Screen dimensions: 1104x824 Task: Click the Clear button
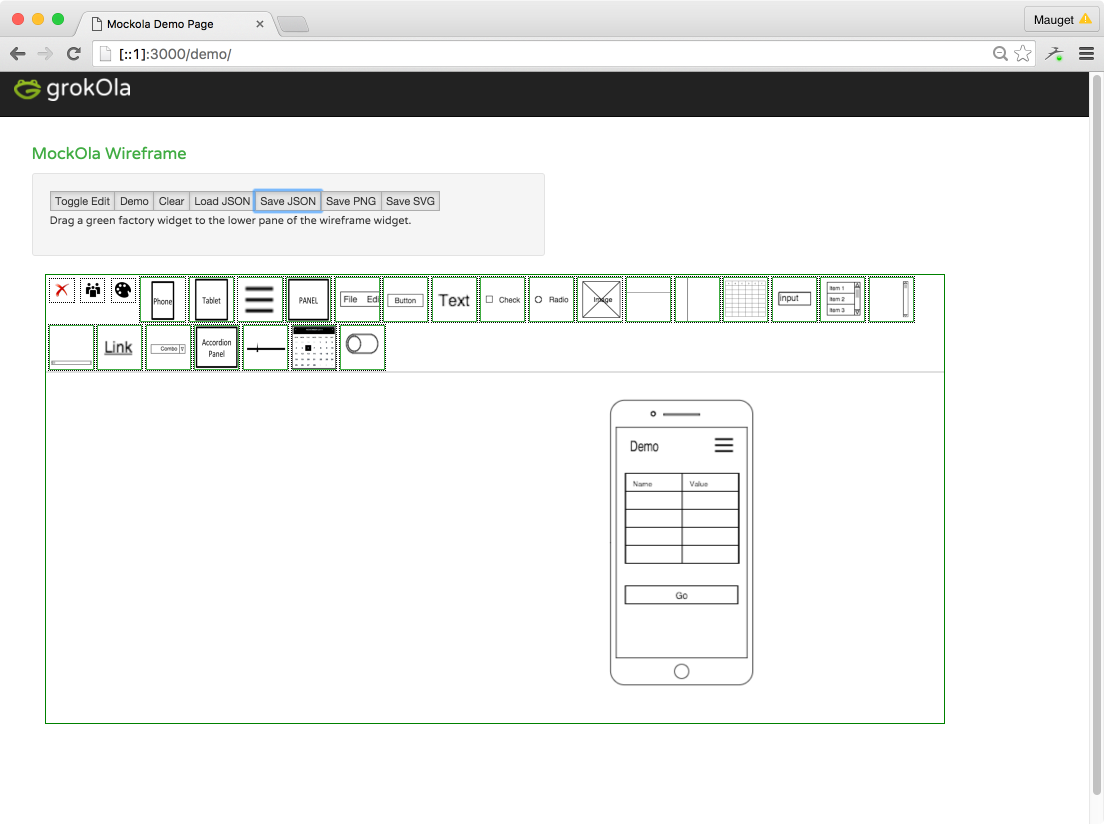click(171, 201)
